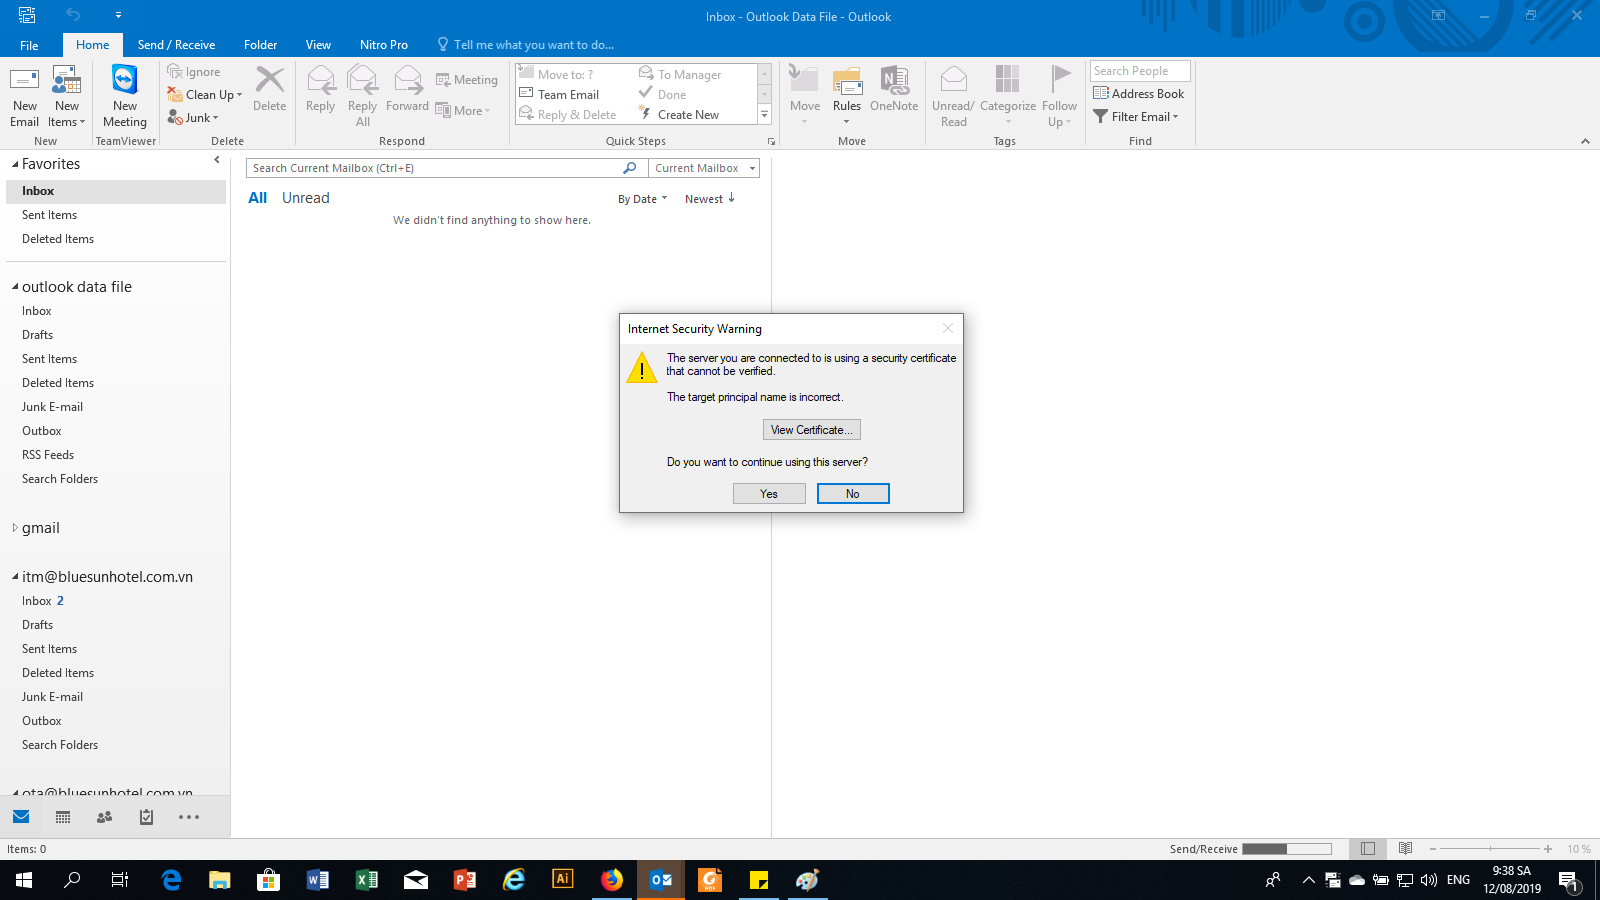The image size is (1600, 900).
Task: Click No in the security warning
Action: coord(853,494)
